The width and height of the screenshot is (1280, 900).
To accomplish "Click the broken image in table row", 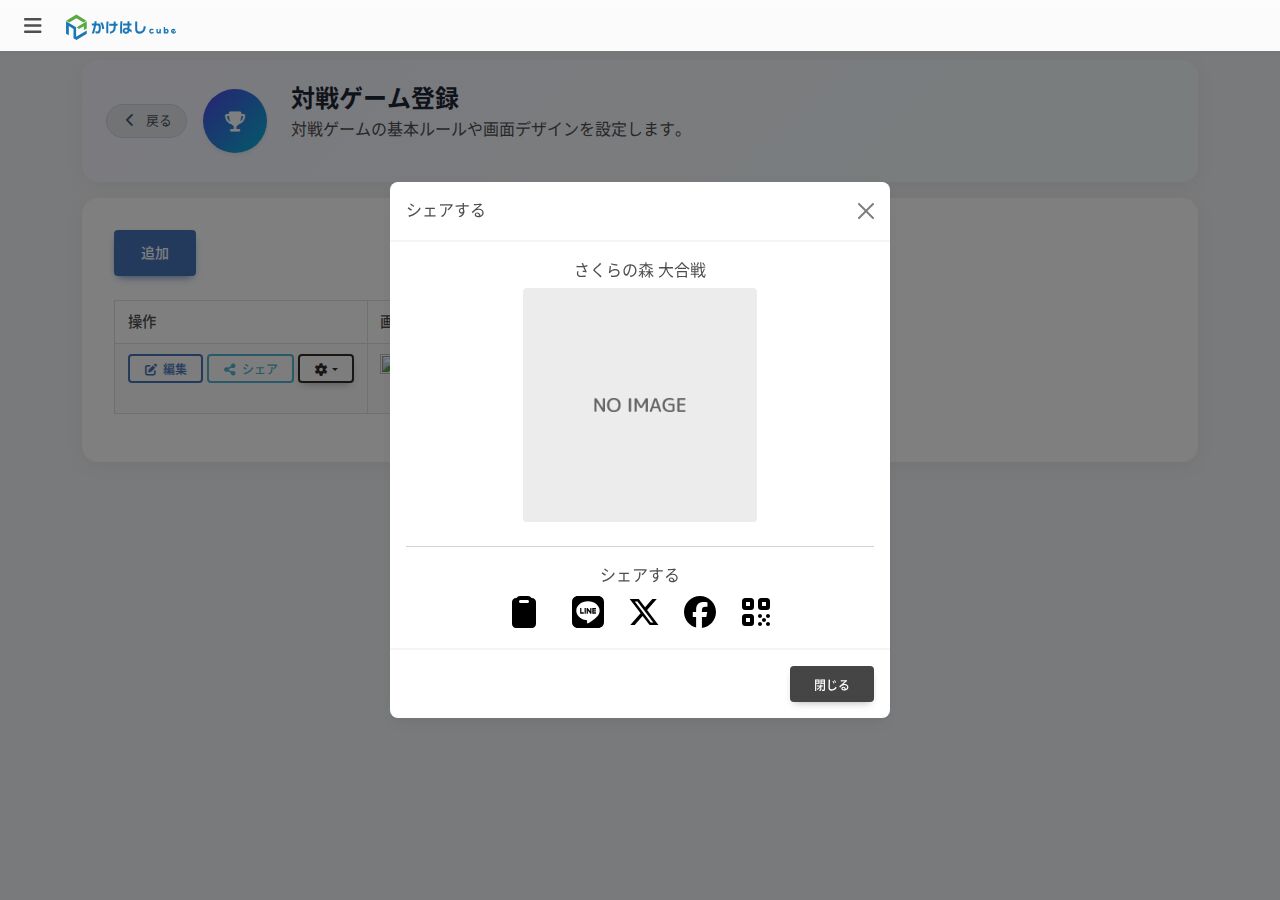I will (x=385, y=364).
